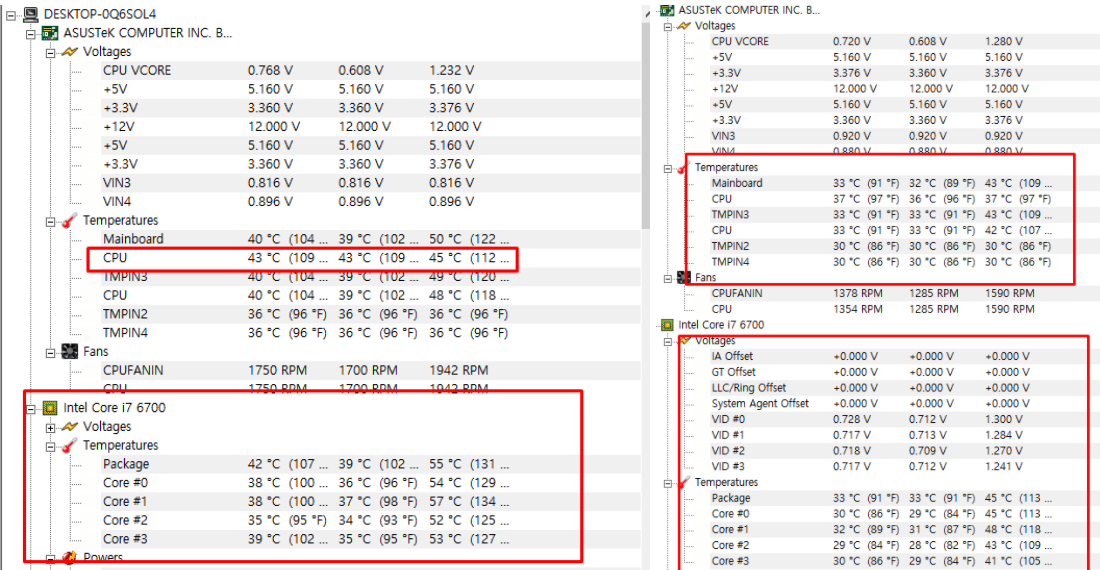Image resolution: width=1100 pixels, height=570 pixels.
Task: Click the Temperatures icon under Intel Core in left panel
Action: click(x=69, y=445)
